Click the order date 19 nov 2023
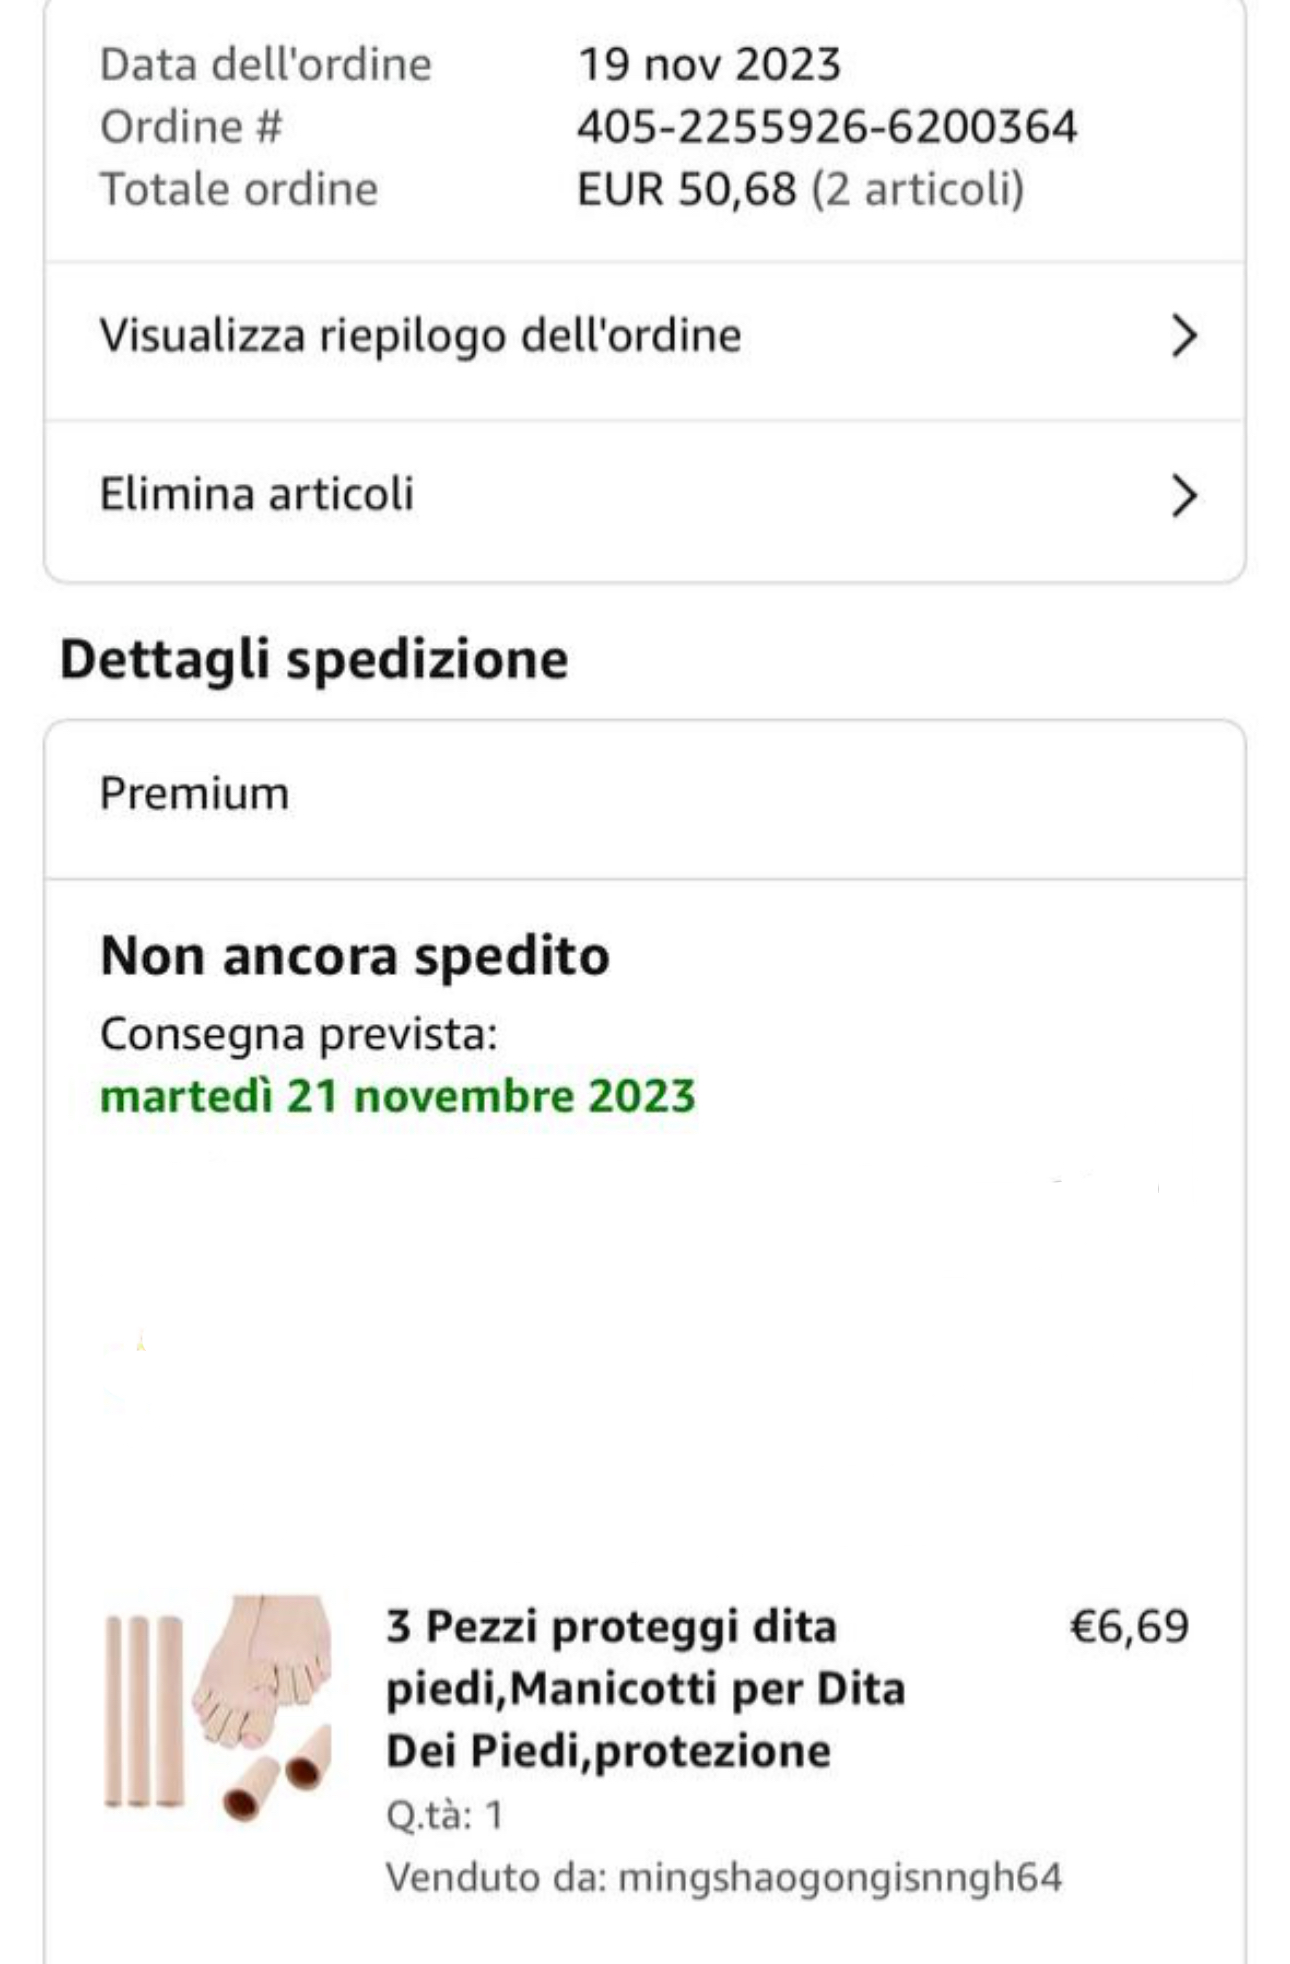Screen dimensions: 1290x1964 (709, 65)
